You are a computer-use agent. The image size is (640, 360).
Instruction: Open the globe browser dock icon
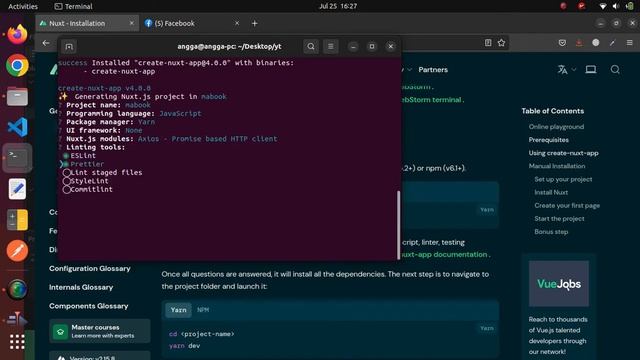pyautogui.click(x=17, y=289)
